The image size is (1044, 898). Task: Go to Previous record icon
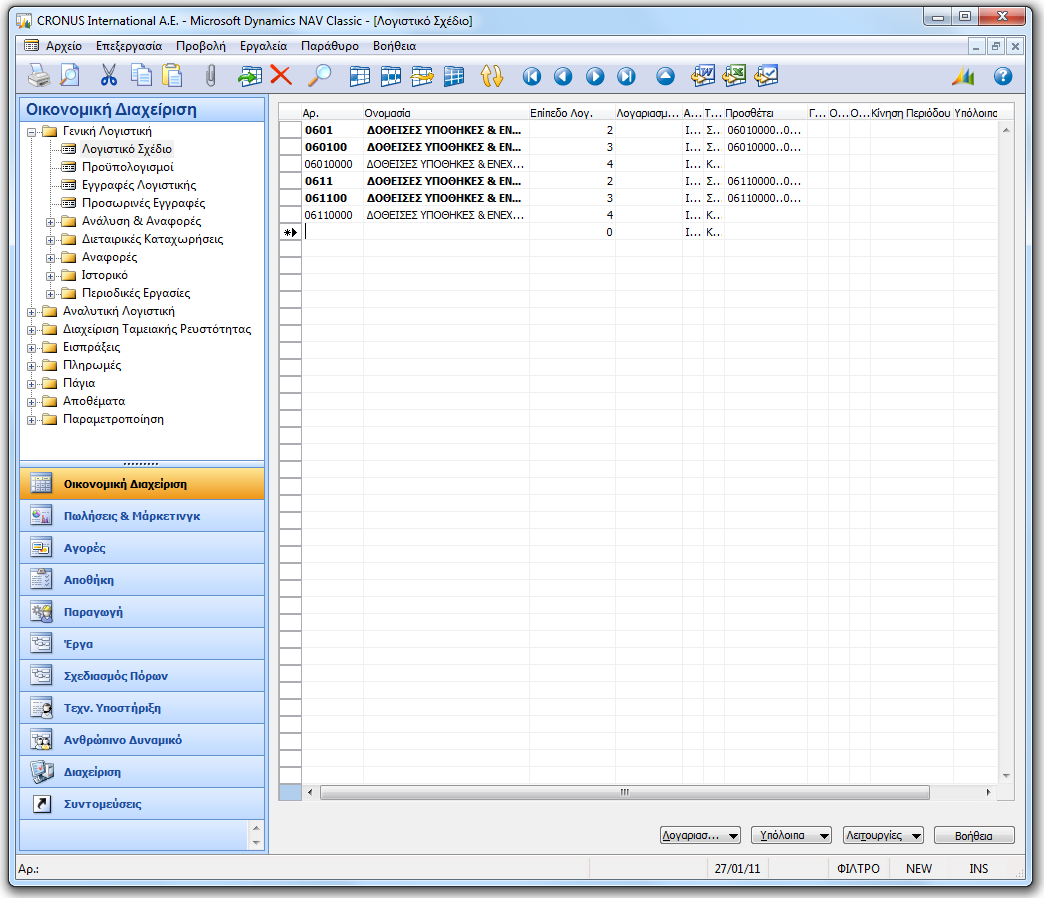[x=563, y=77]
